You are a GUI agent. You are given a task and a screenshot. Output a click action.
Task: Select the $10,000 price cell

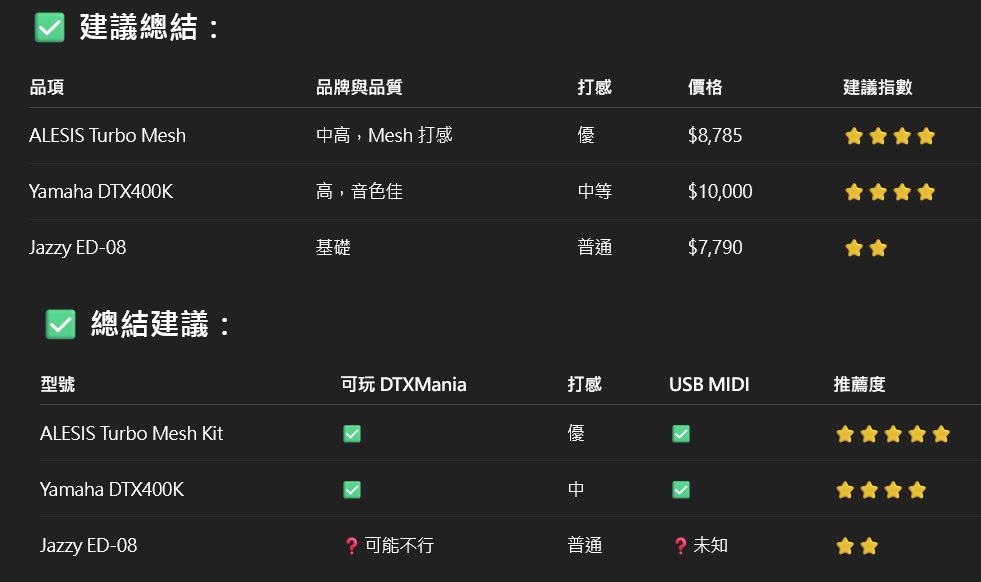click(720, 191)
